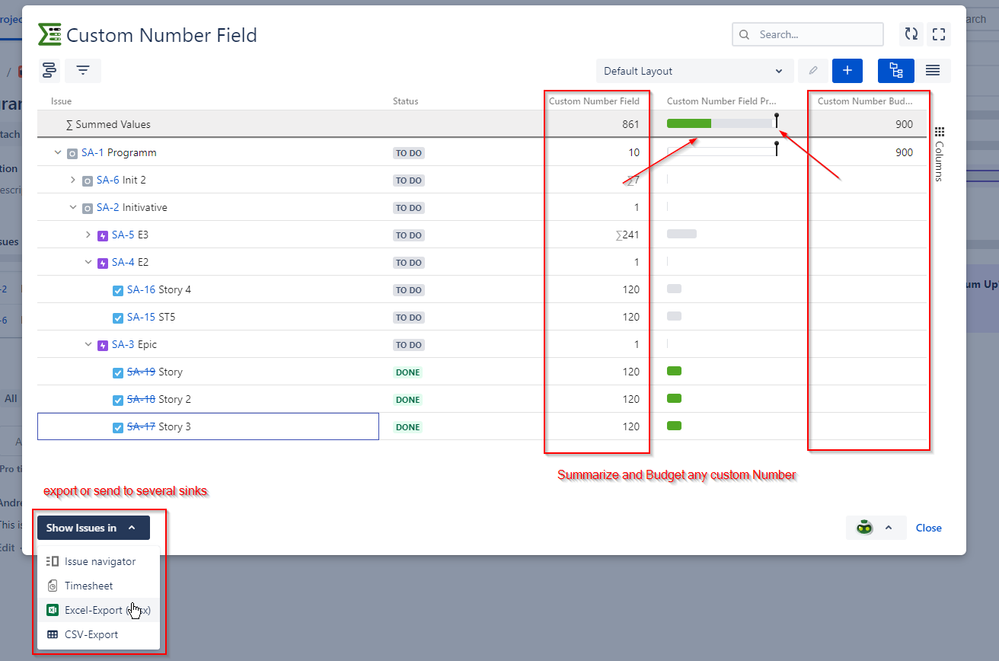Click the TO DO status of SA-15

[x=408, y=317]
